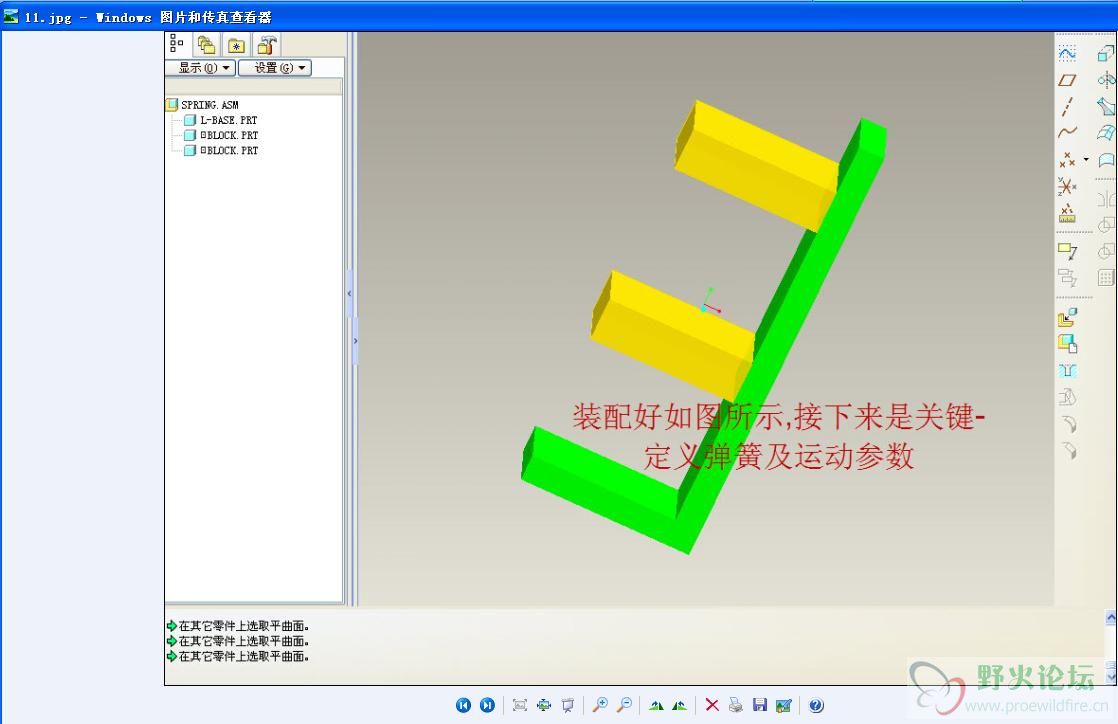Open the Favorites navigator tab
Image resolution: width=1118 pixels, height=724 pixels.
[x=236, y=46]
